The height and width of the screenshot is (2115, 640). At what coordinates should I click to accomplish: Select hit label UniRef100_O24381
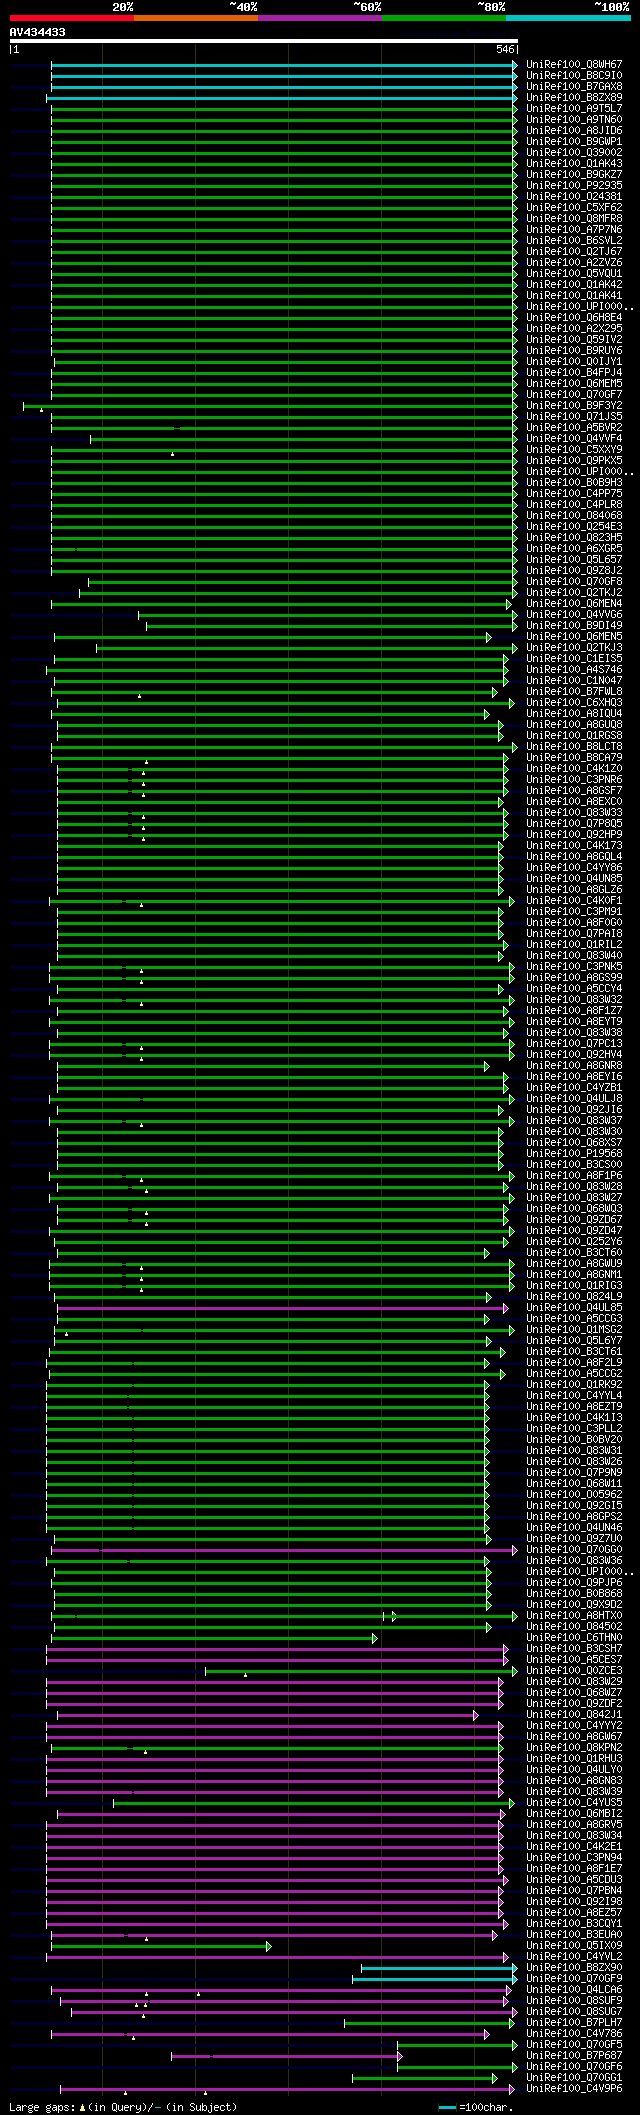click(574, 196)
